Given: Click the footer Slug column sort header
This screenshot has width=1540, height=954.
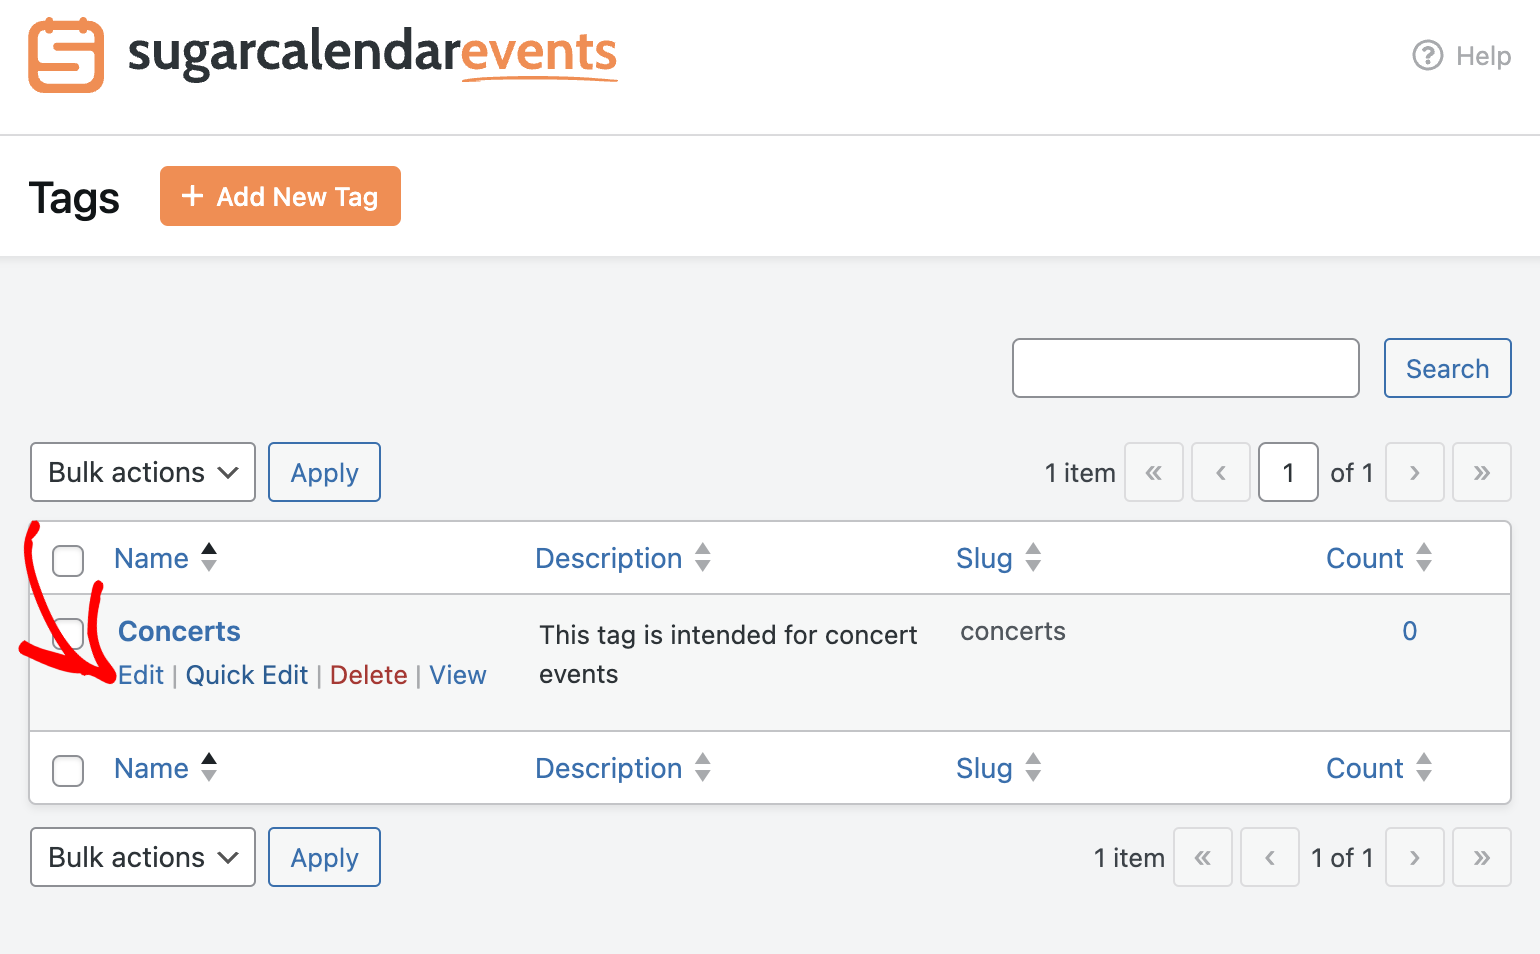Looking at the screenshot, I should (x=998, y=768).
